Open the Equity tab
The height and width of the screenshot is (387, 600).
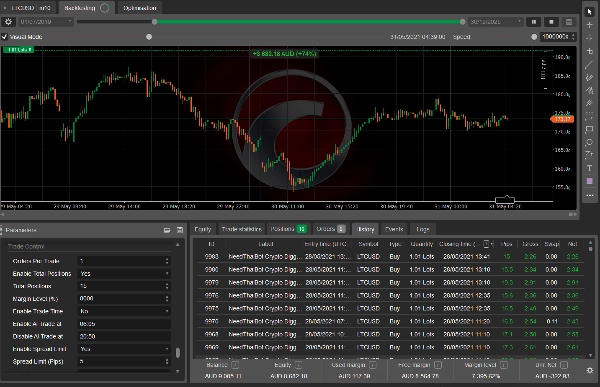click(x=203, y=229)
